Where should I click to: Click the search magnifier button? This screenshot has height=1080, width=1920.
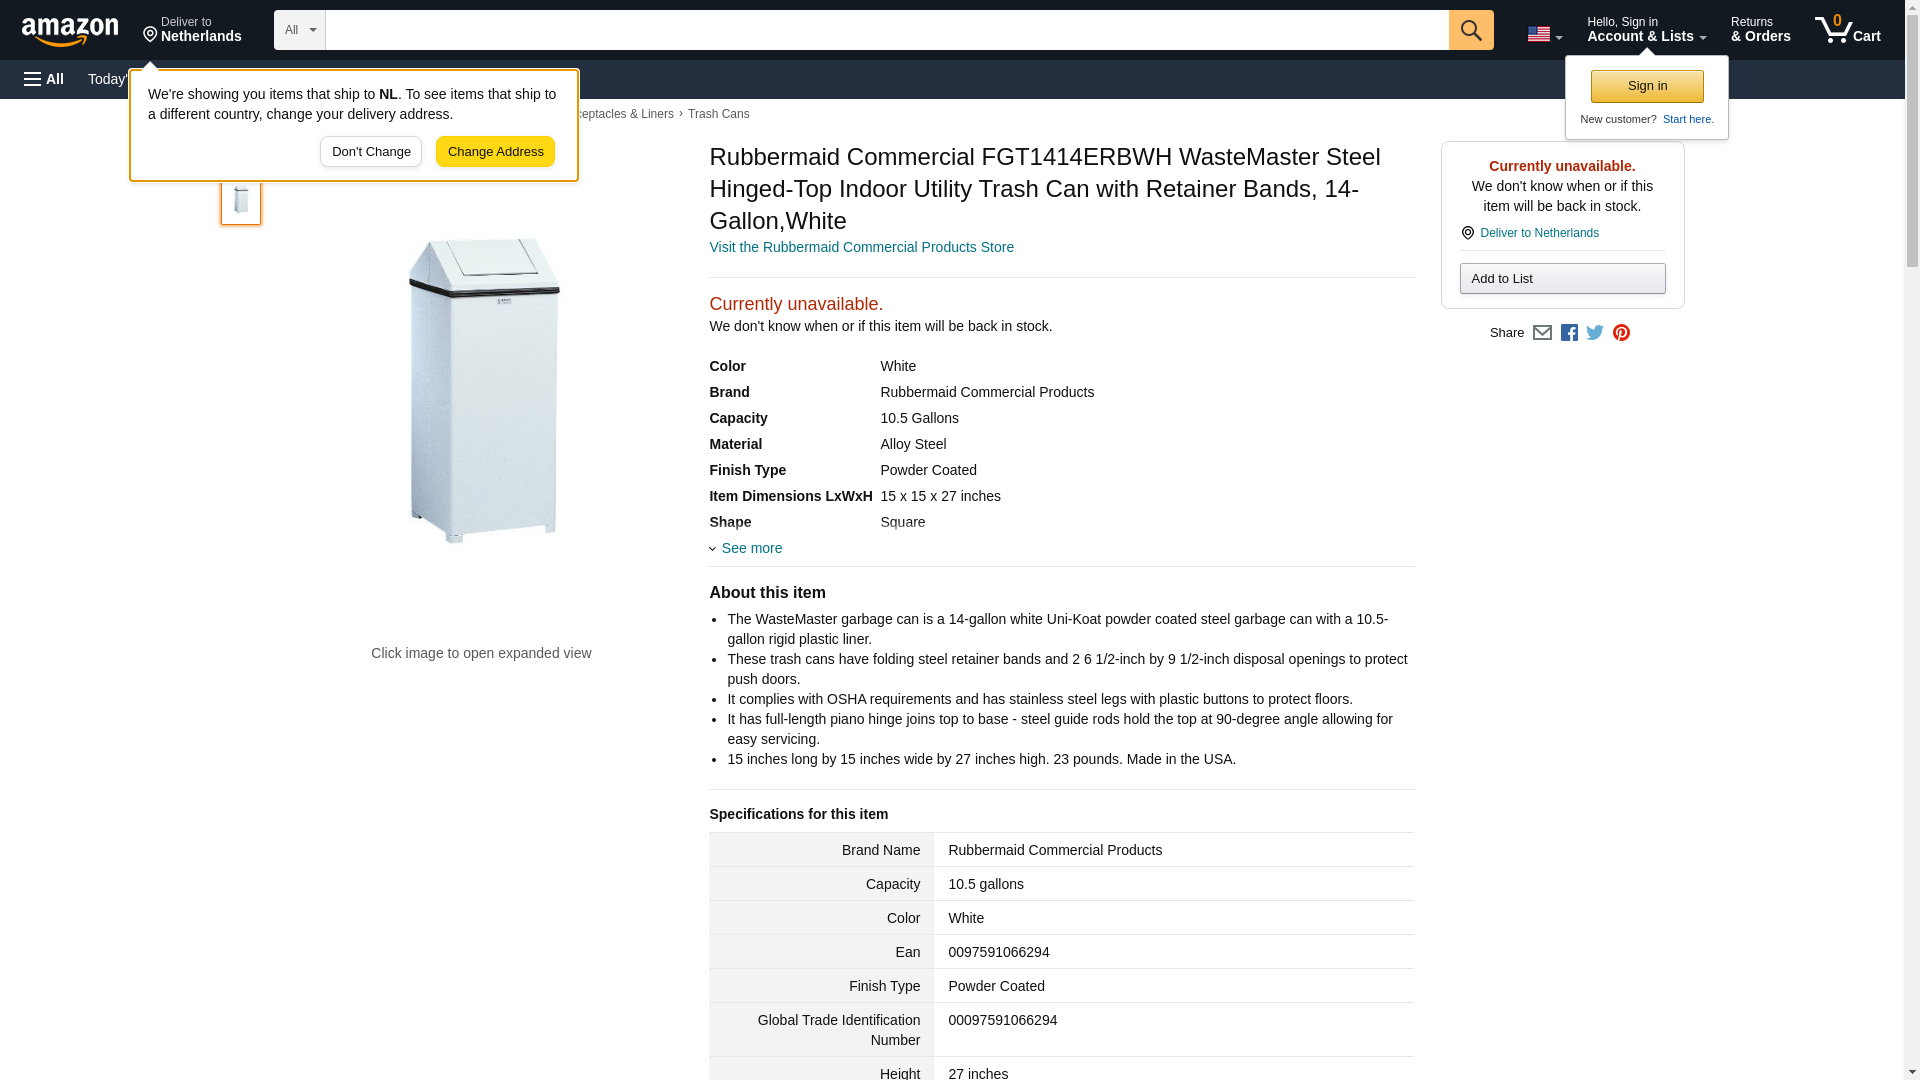point(1470,30)
